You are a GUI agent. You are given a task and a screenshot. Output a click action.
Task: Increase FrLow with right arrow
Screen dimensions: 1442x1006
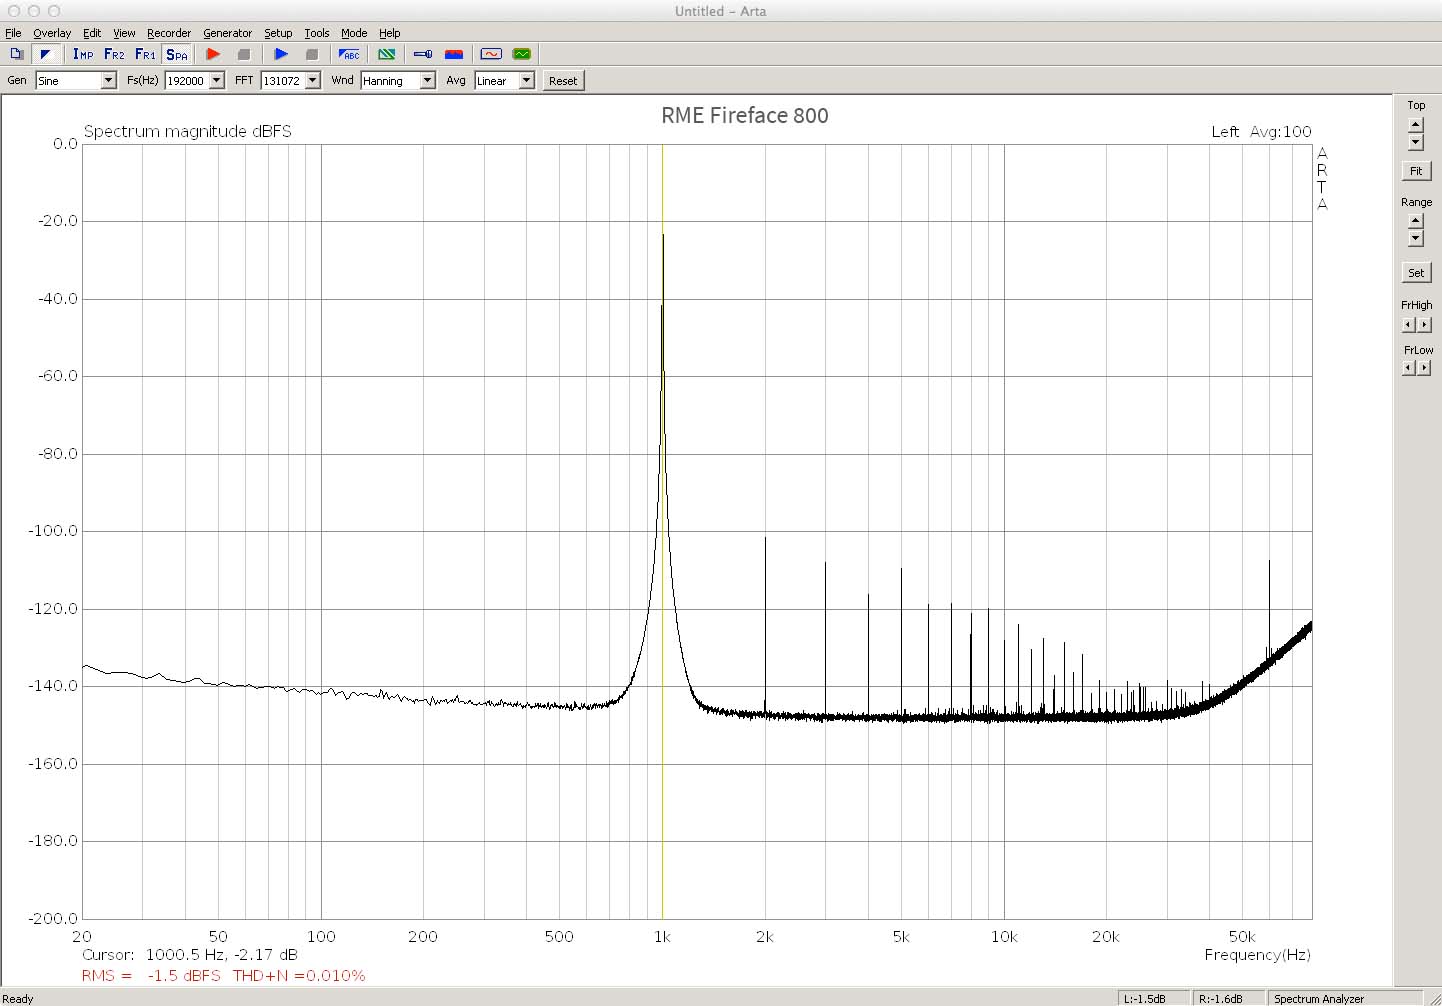[1425, 368]
